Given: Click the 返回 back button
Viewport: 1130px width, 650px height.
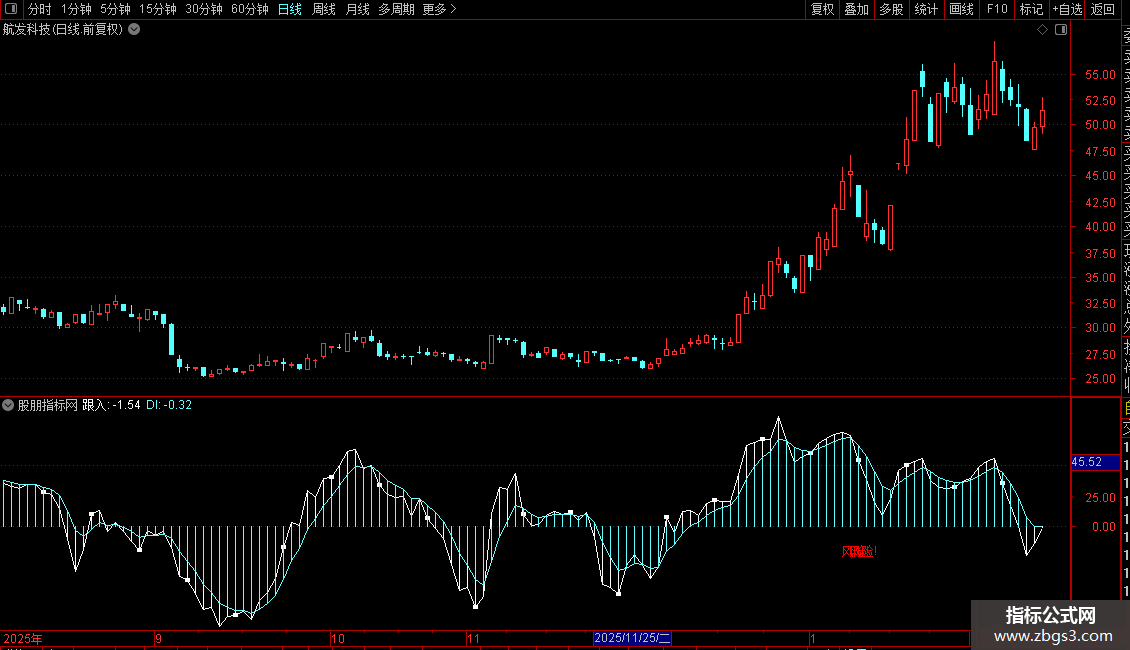Looking at the screenshot, I should point(1103,9).
